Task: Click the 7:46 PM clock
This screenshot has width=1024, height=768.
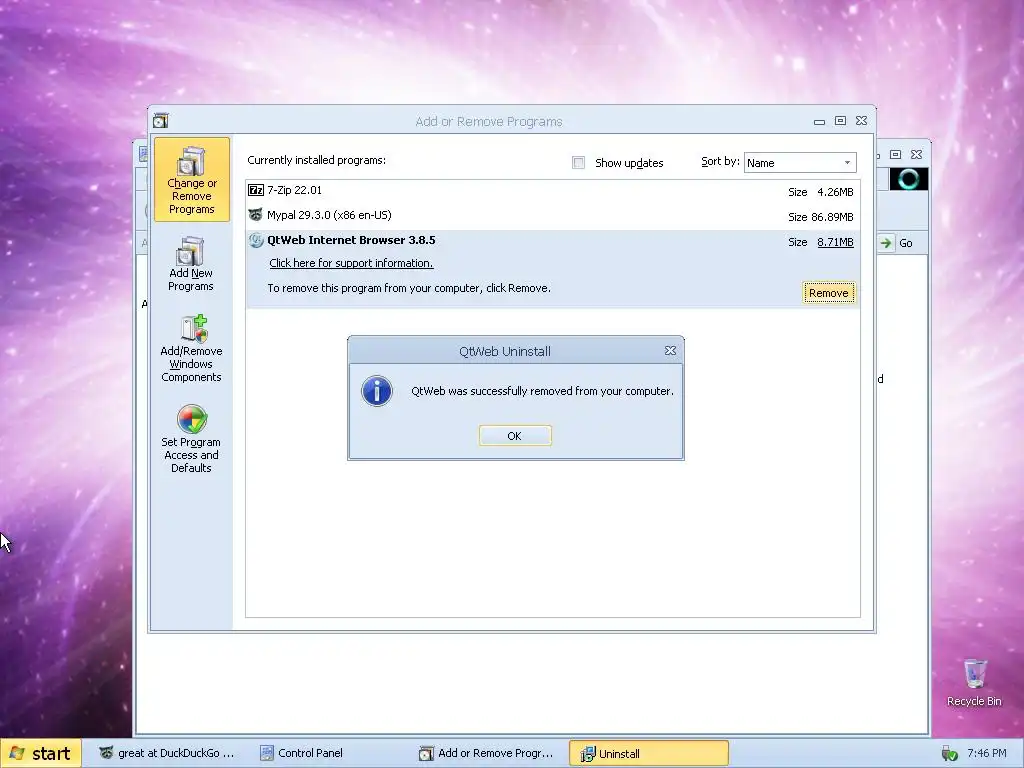Action: coord(987,753)
